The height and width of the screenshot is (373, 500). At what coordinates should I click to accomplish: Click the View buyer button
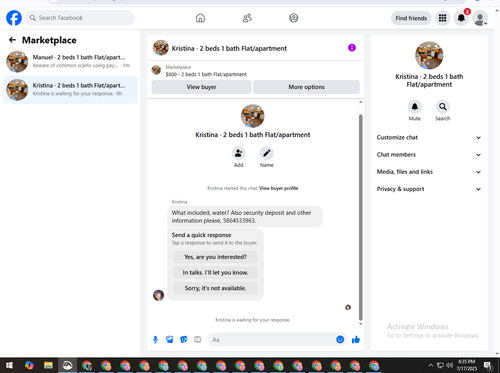pyautogui.click(x=201, y=87)
